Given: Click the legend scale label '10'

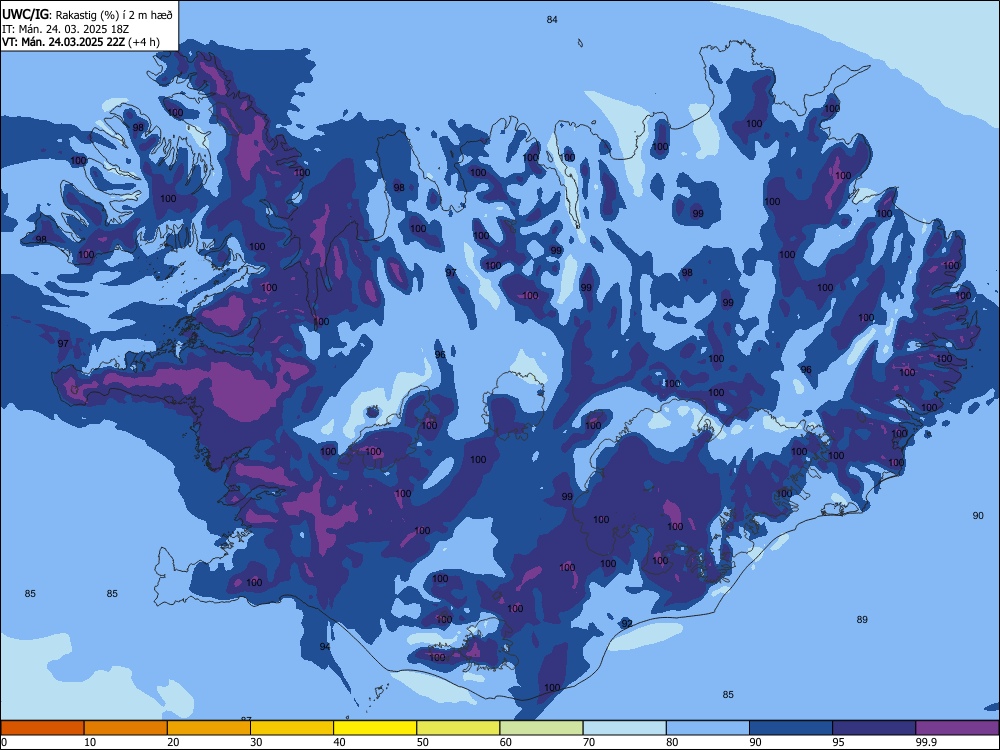Looking at the screenshot, I should click(90, 742).
